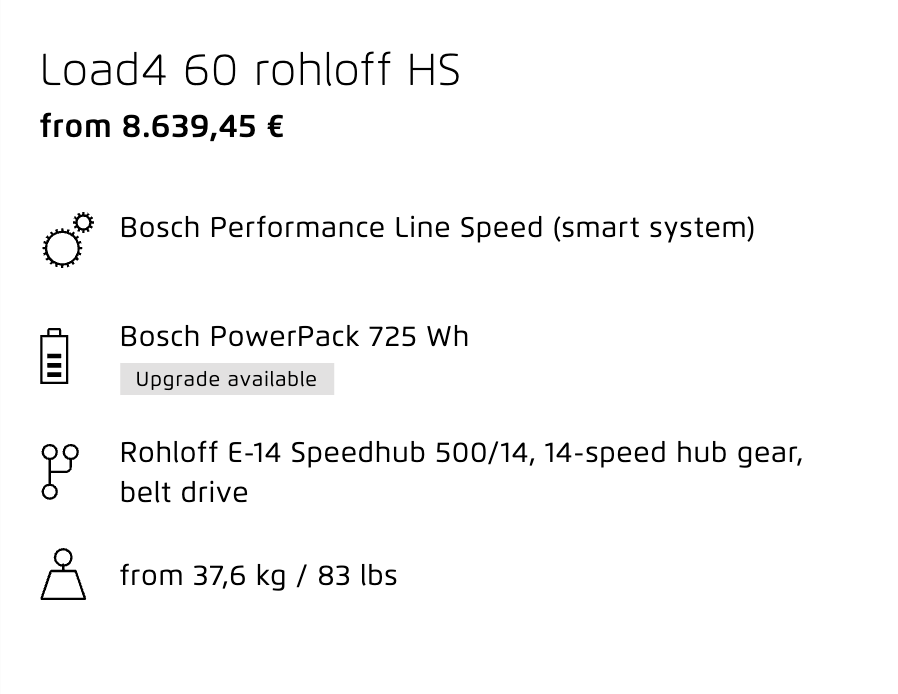Click the weight icon
The height and width of the screenshot is (694, 898).
point(63,574)
